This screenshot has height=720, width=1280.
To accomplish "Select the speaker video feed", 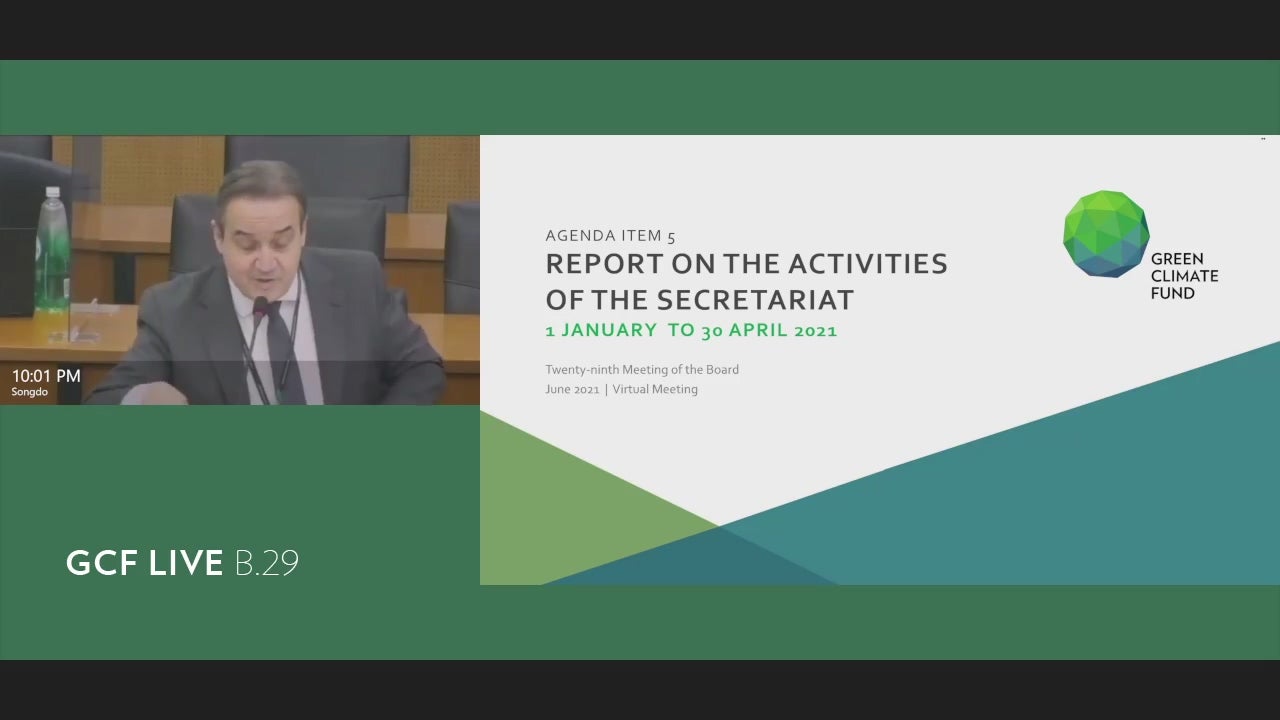I will point(240,270).
